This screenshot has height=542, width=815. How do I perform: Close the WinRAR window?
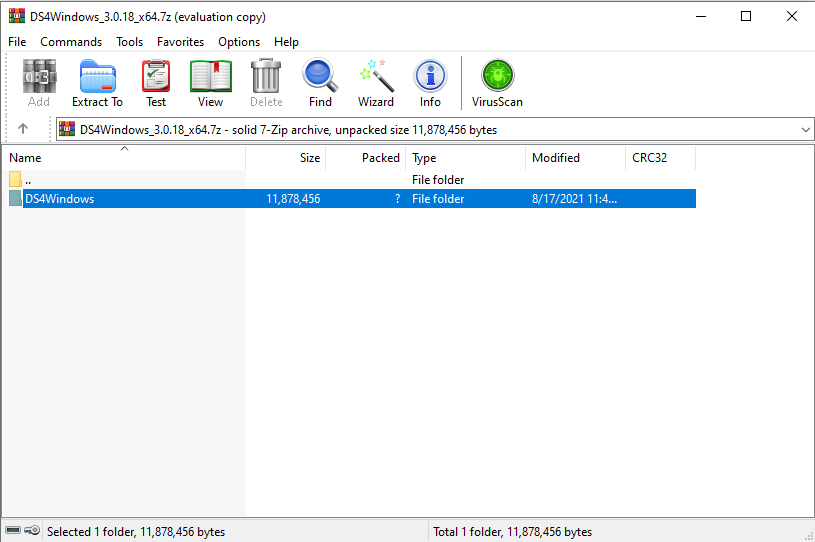coord(792,16)
